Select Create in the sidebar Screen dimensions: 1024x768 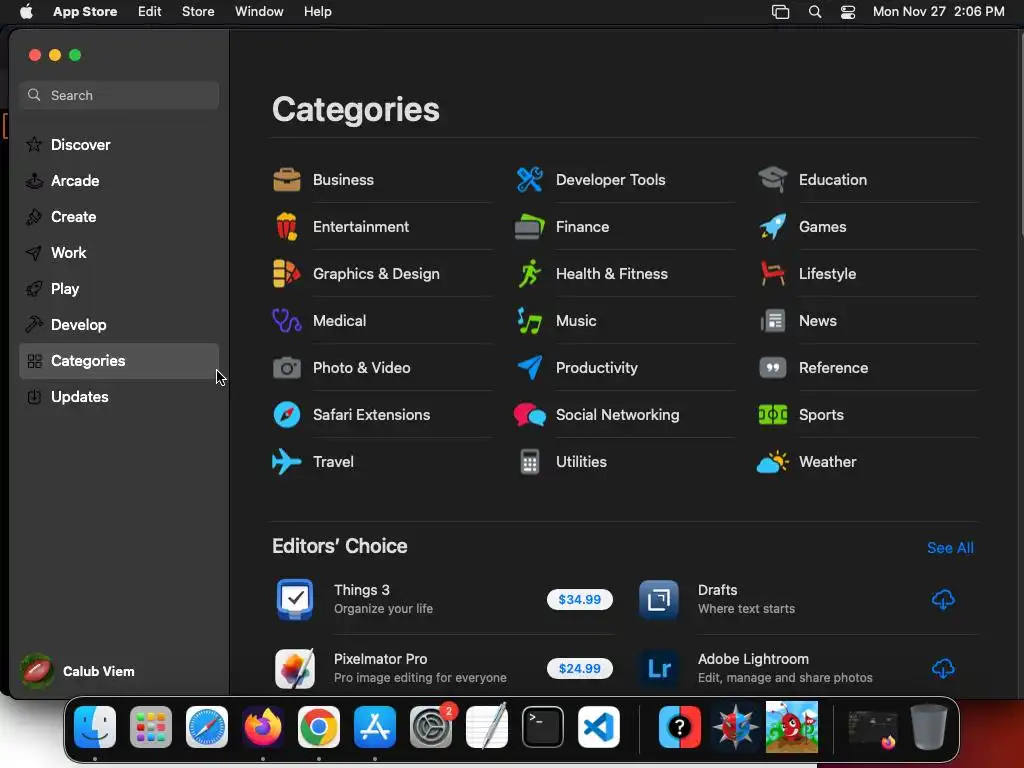click(119, 217)
